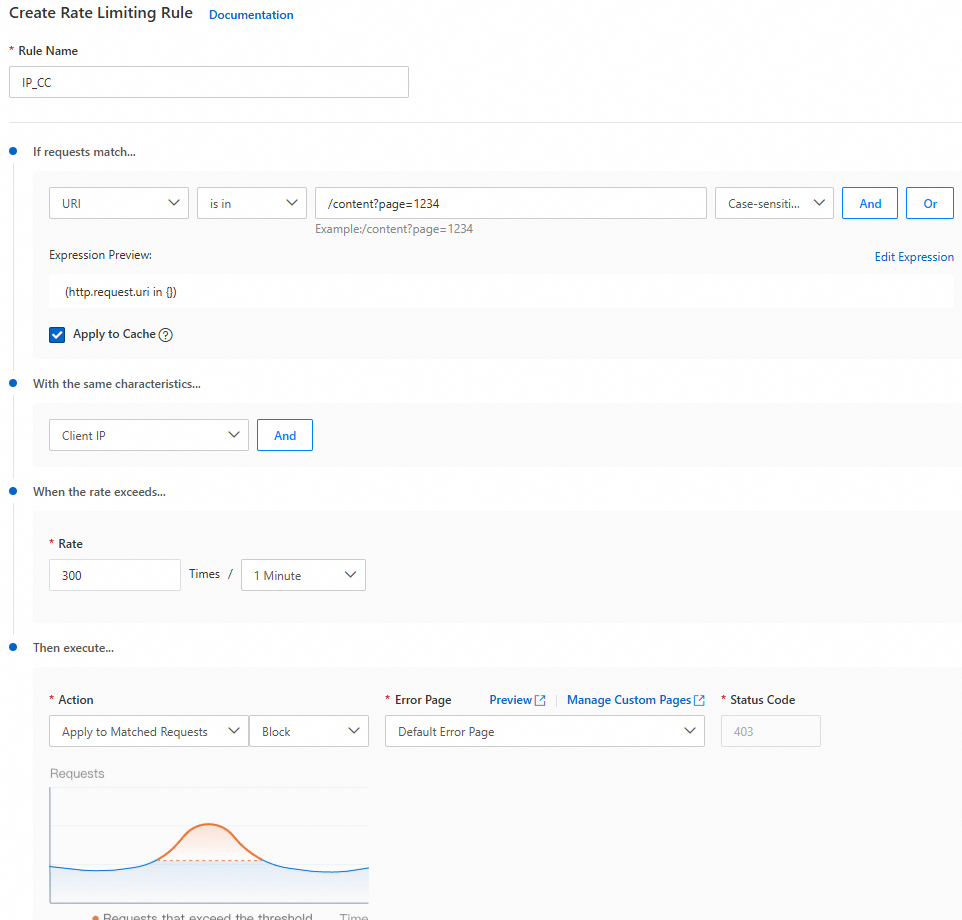Open the Case-sensitive dropdown
The width and height of the screenshot is (962, 920).
[774, 203]
